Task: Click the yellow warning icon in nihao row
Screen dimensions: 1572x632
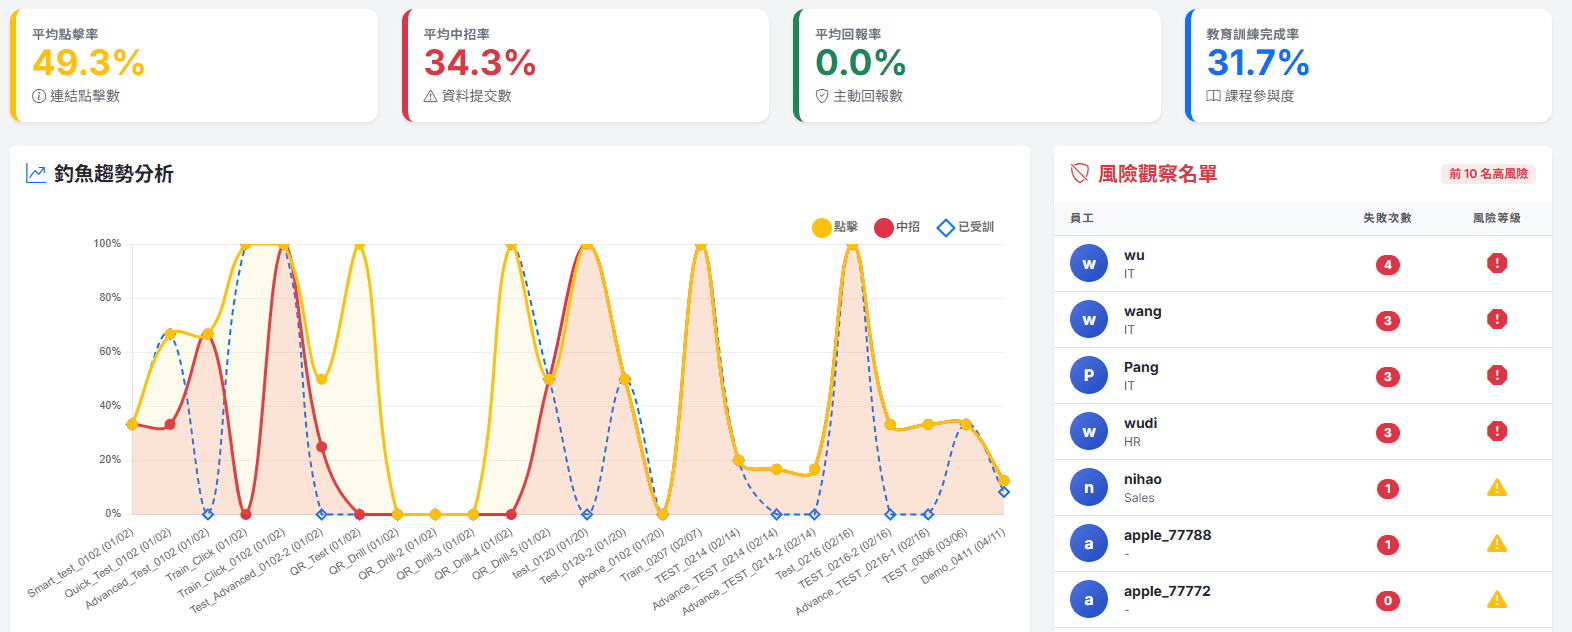Action: tap(1497, 487)
